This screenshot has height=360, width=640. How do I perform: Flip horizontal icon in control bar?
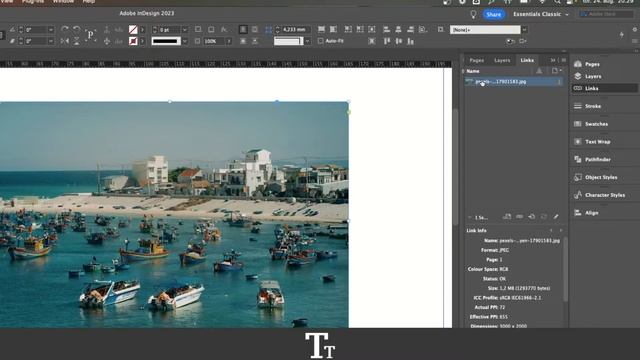[64, 41]
